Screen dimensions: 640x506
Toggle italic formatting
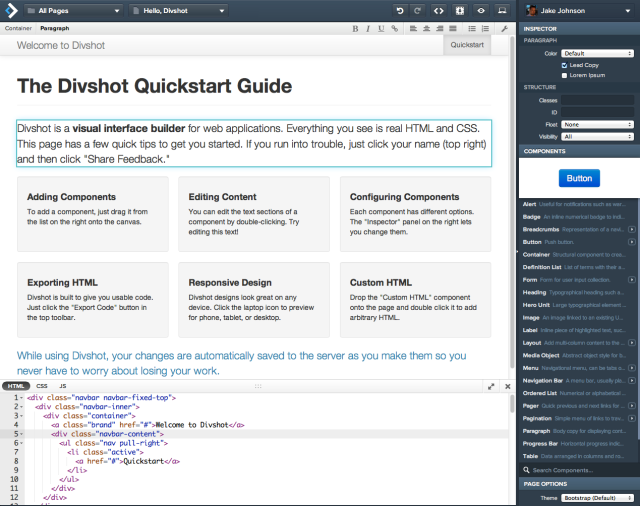[x=368, y=29]
